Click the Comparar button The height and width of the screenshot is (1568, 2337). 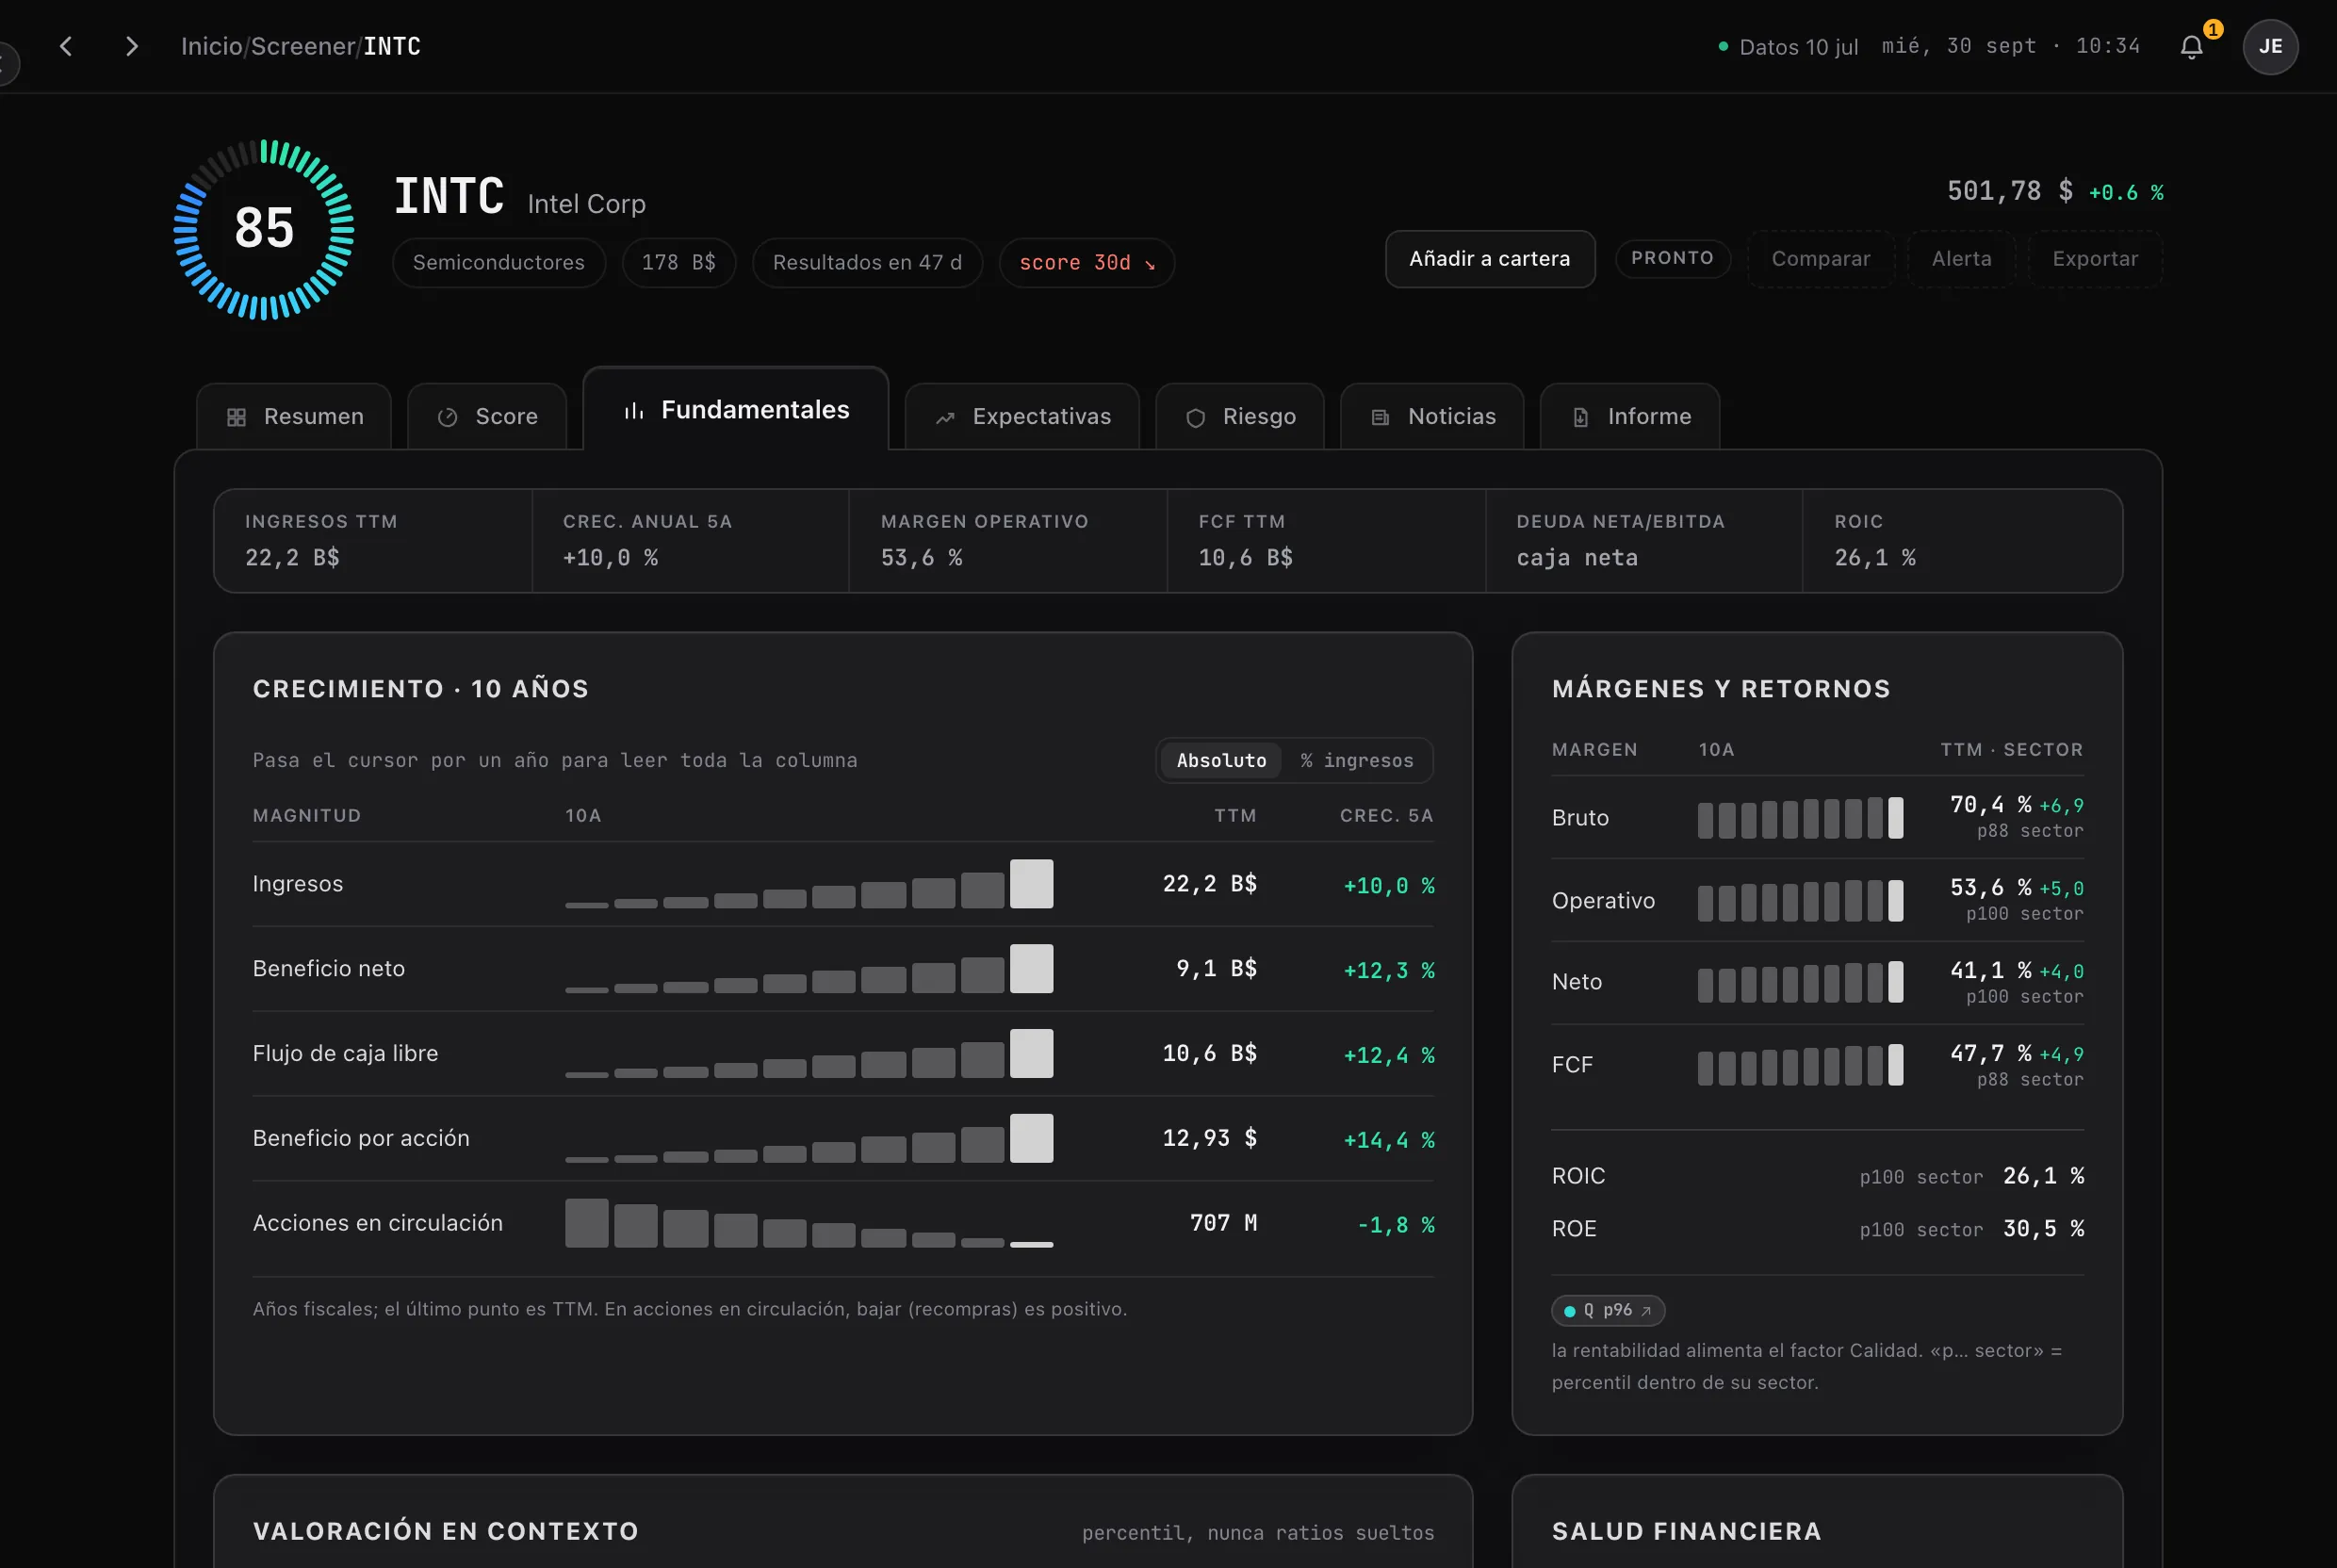point(1820,259)
